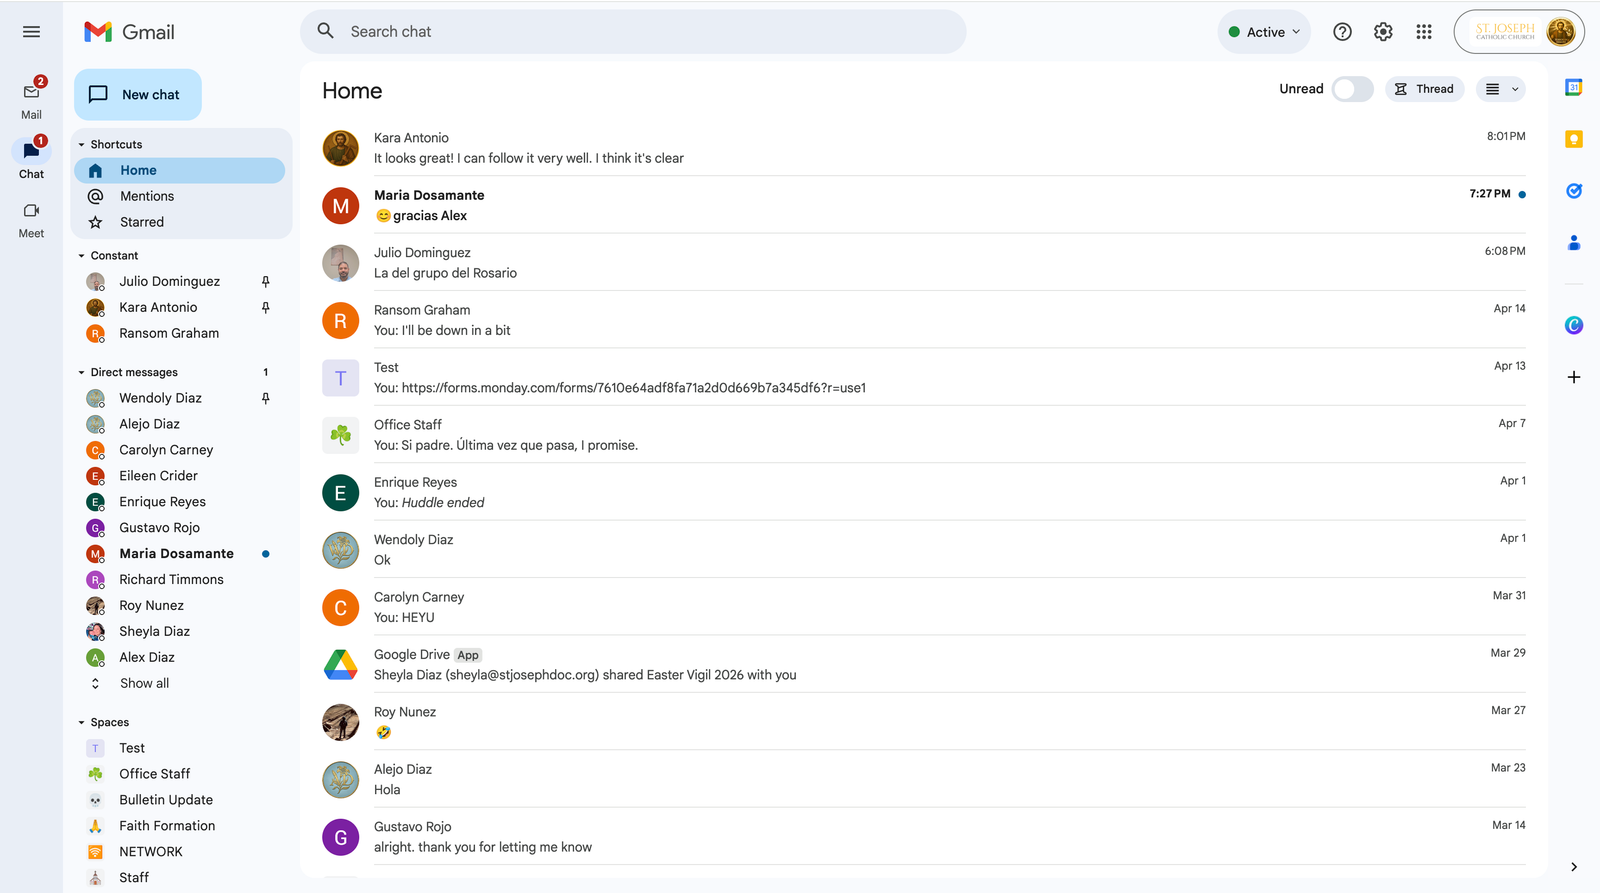Open Alex Diaz direct message
Viewport: 1600px width, 893px height.
pyautogui.click(x=180, y=658)
